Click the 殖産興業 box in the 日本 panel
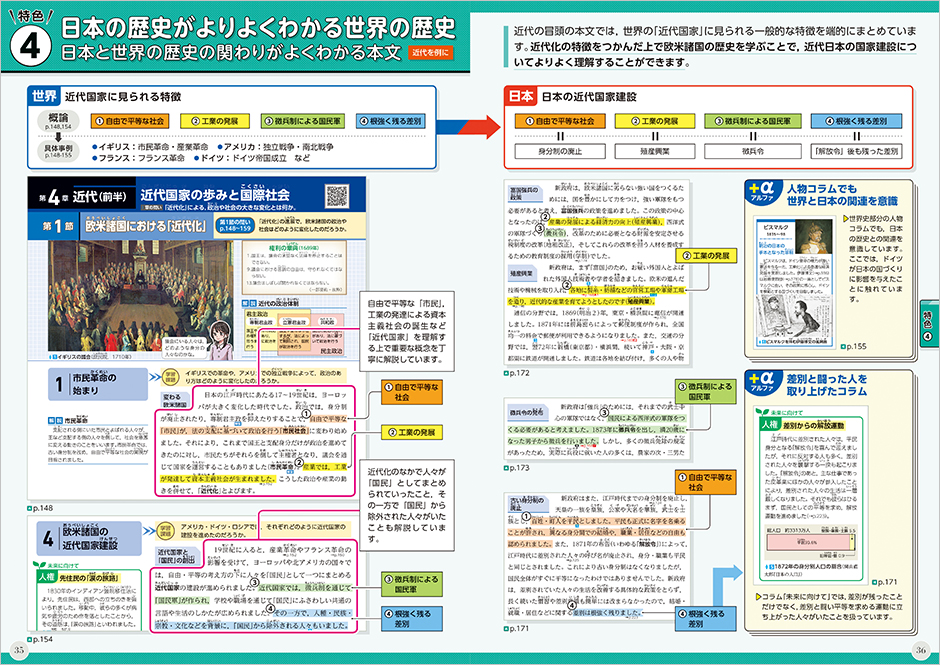Image resolution: width=940 pixels, height=665 pixels. pos(655,151)
